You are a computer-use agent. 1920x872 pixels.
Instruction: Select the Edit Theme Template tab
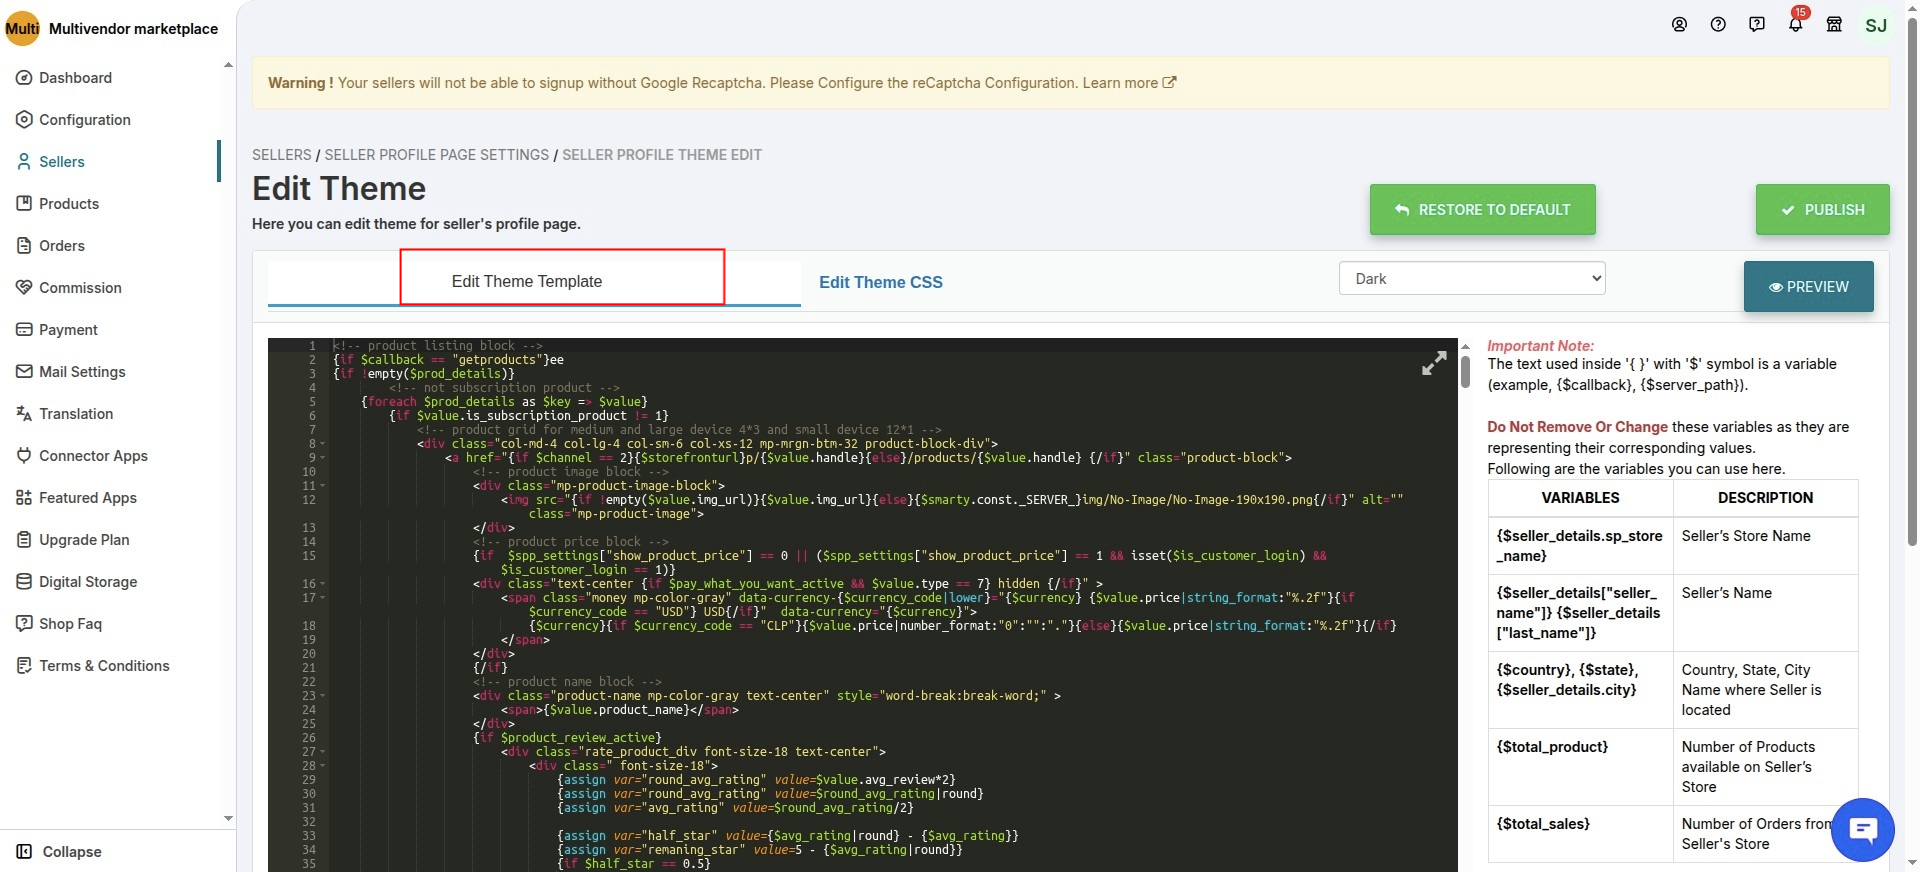point(527,282)
